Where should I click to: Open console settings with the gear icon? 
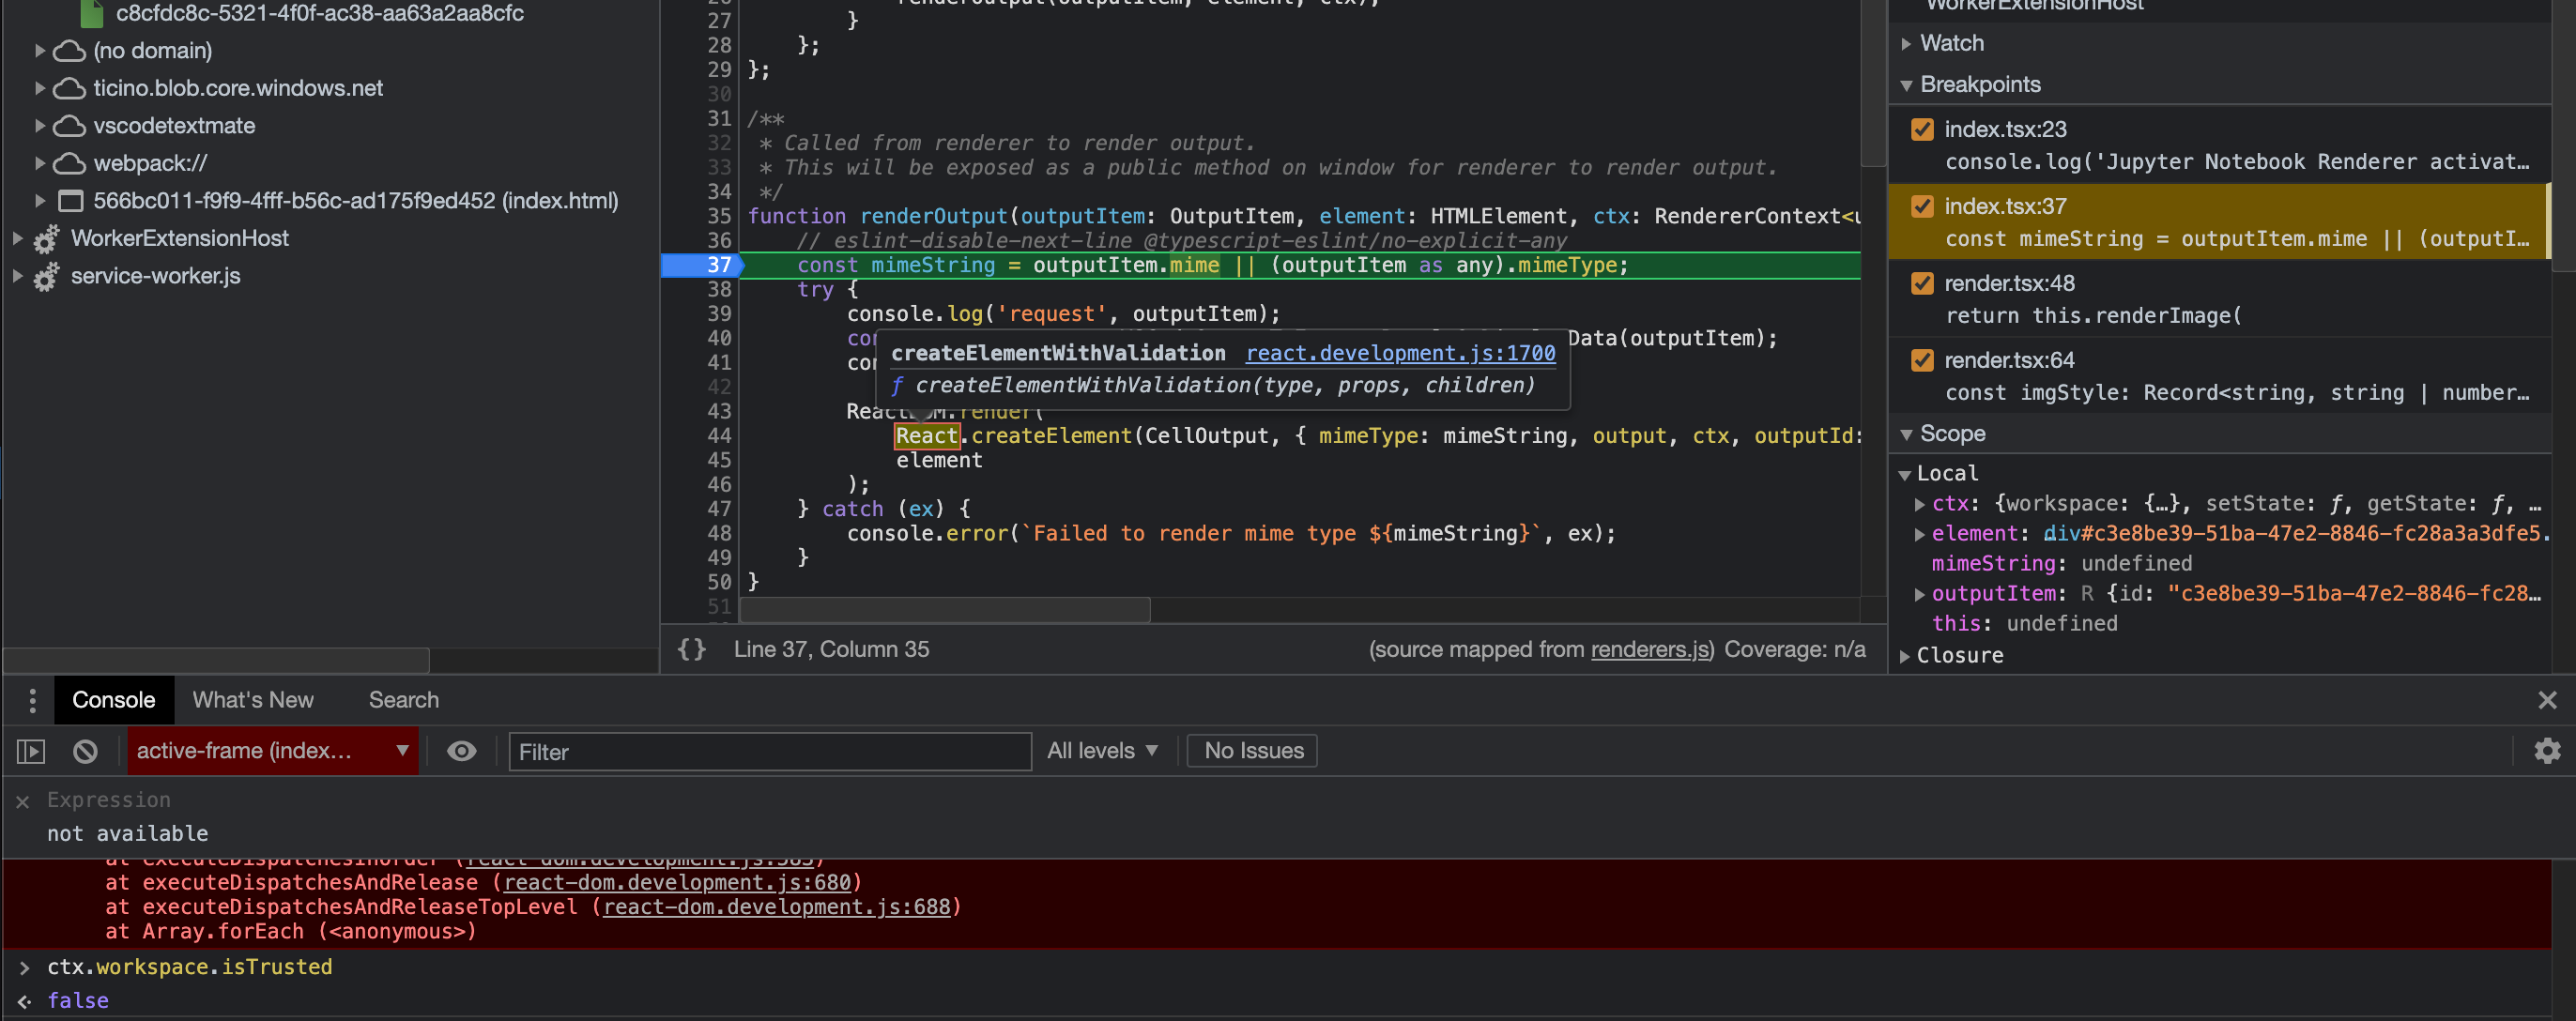pyautogui.click(x=2548, y=751)
